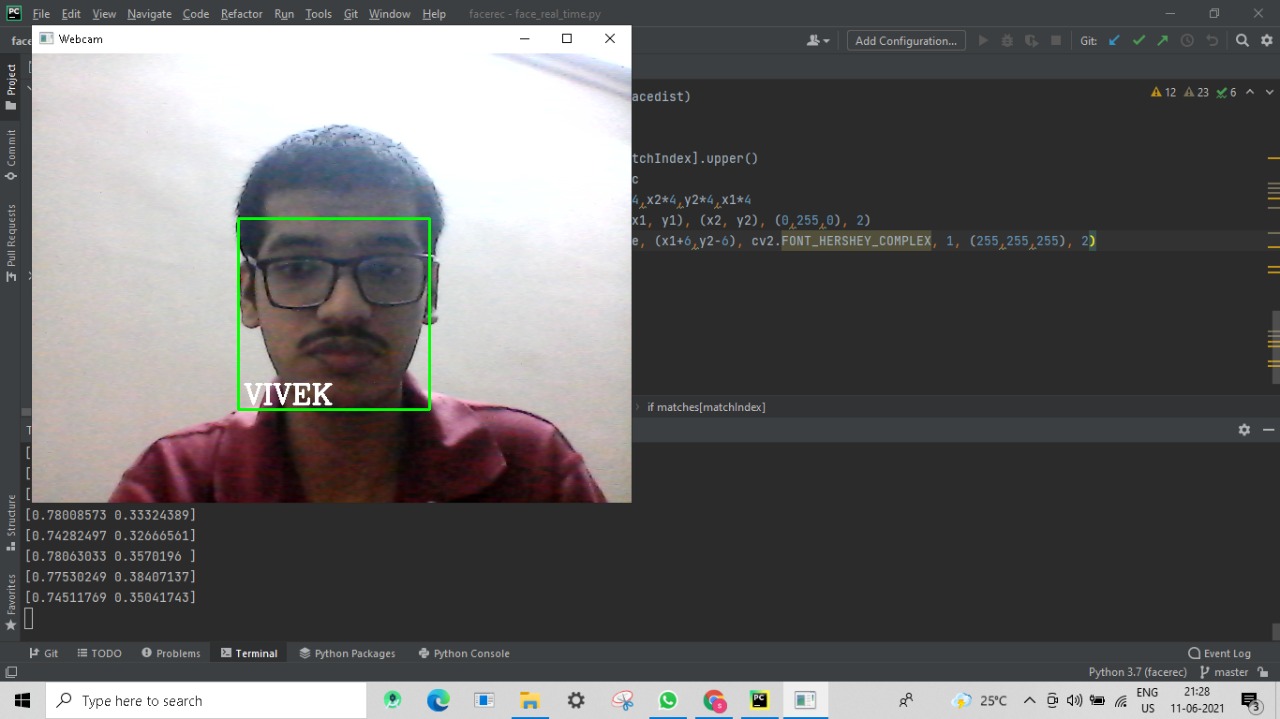The width and height of the screenshot is (1280, 719).
Task: Open the Git tab in bottom bar
Action: [x=43, y=653]
